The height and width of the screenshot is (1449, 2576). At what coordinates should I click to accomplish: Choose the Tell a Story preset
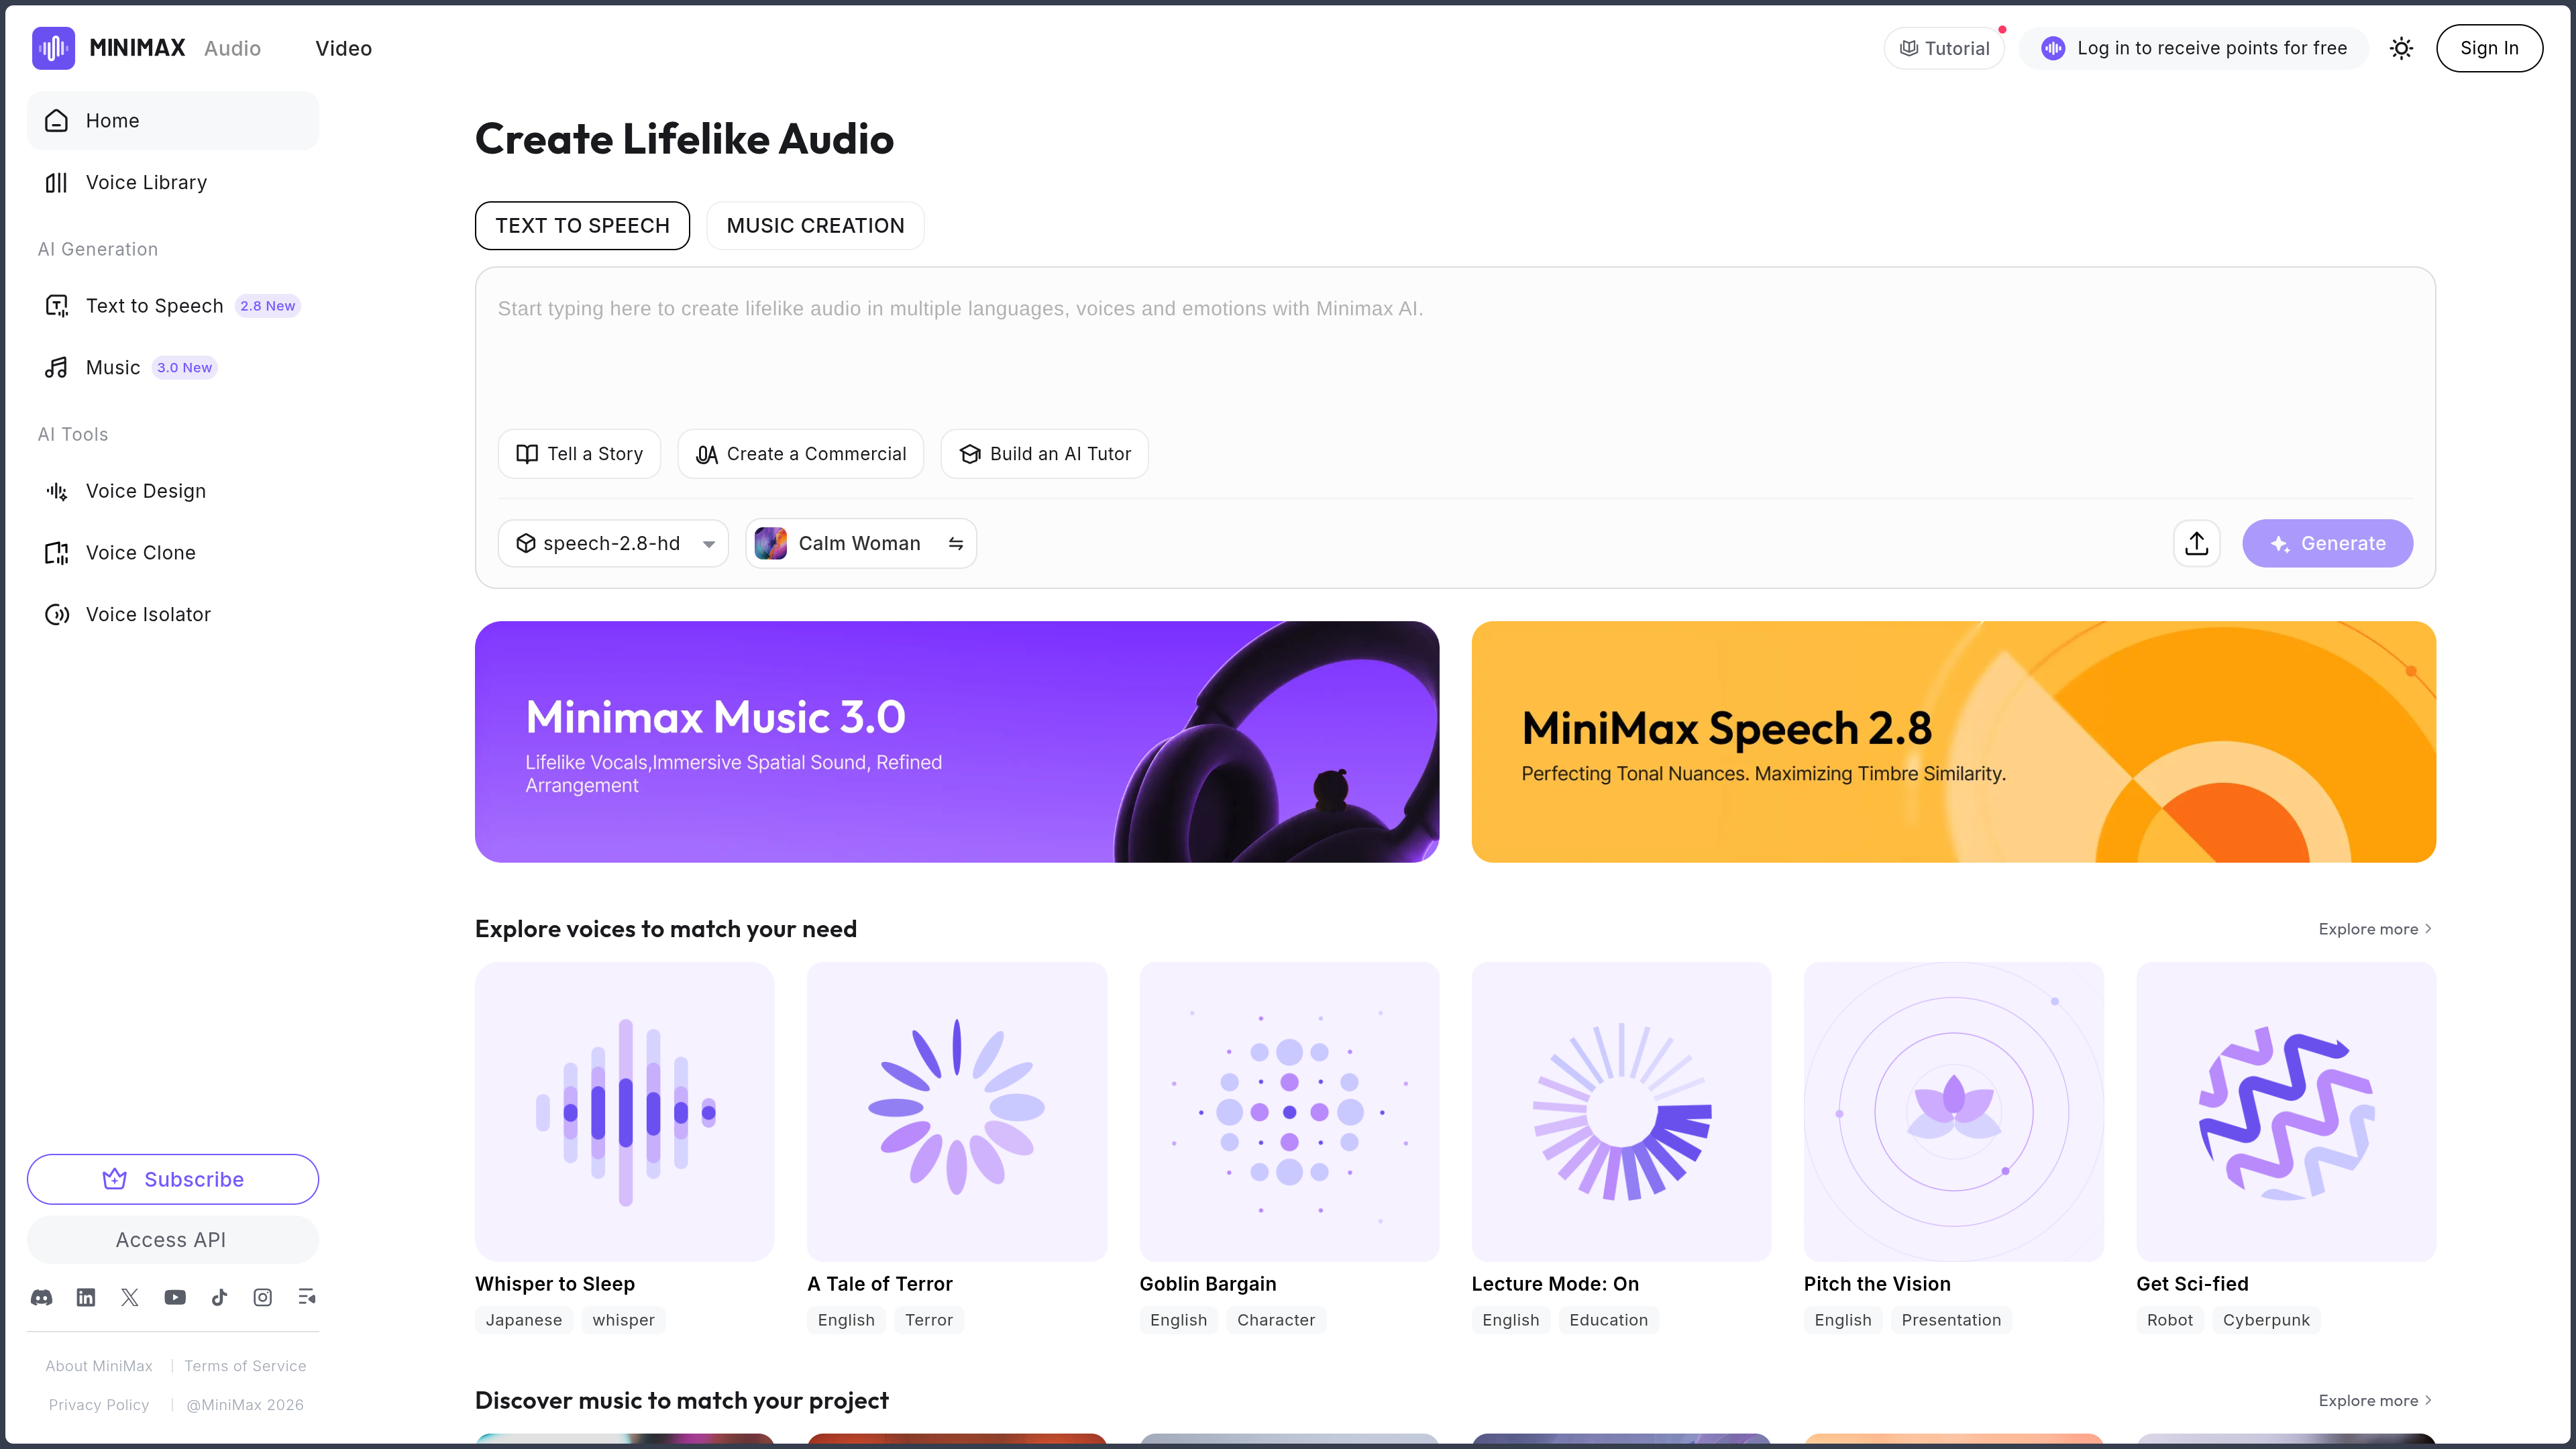(579, 454)
